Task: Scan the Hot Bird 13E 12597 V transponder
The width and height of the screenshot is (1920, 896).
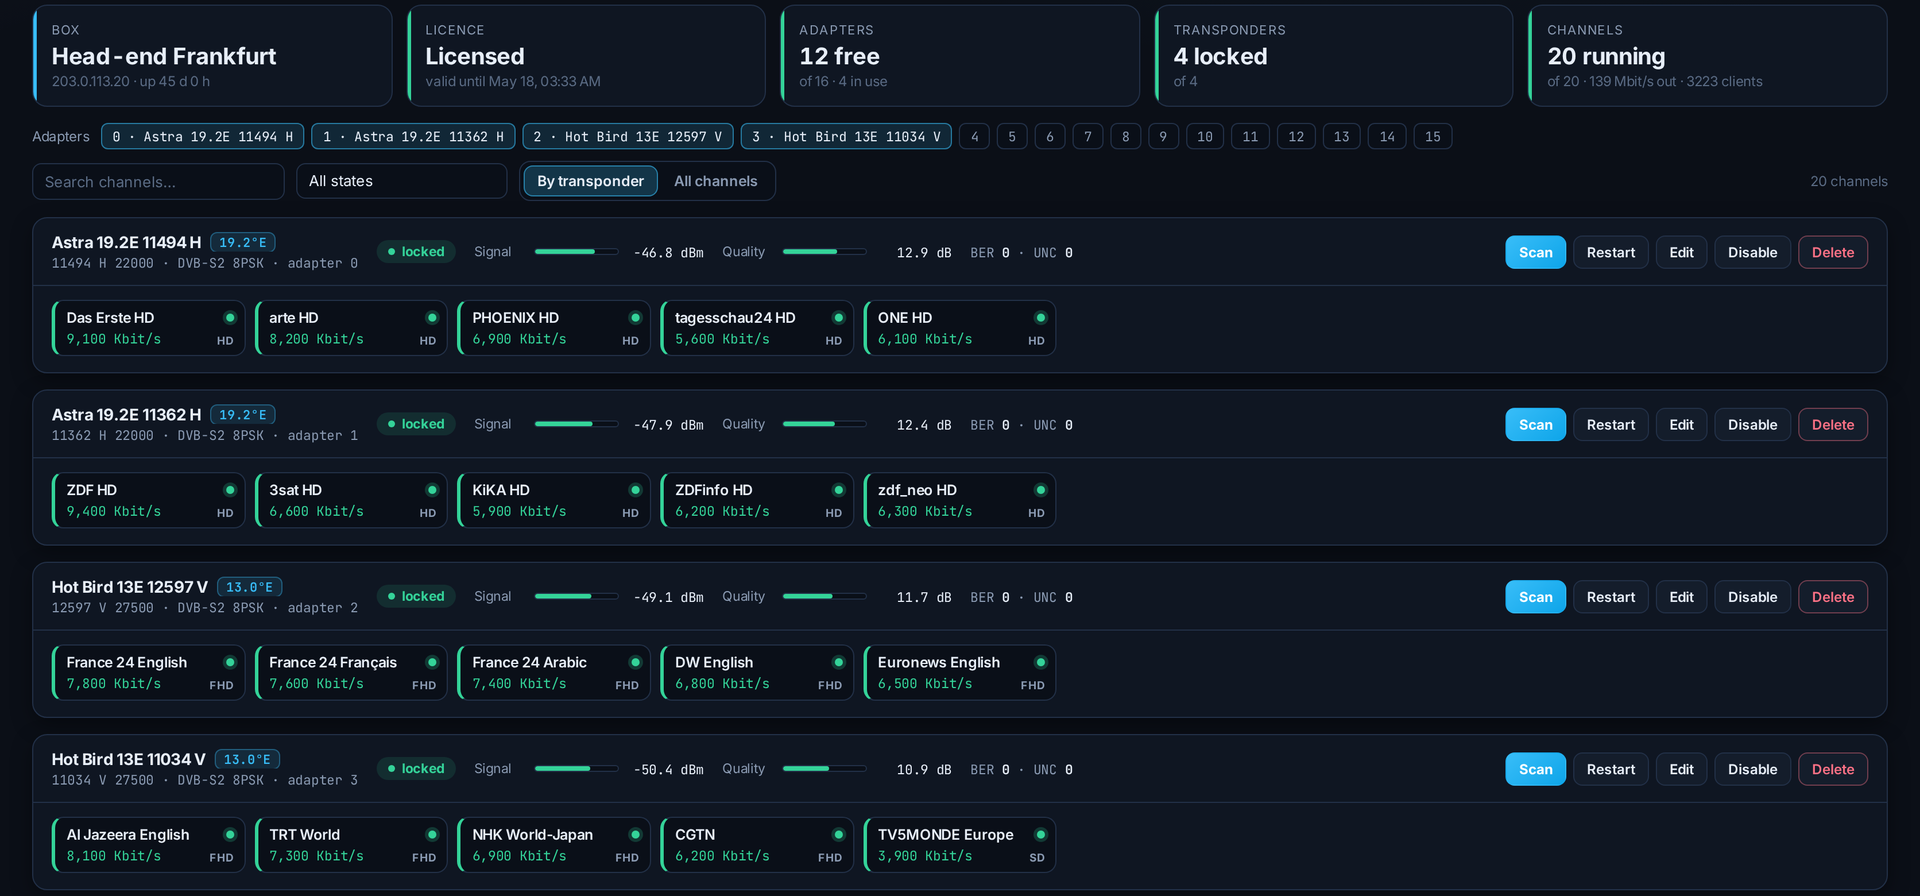Action: pos(1536,597)
